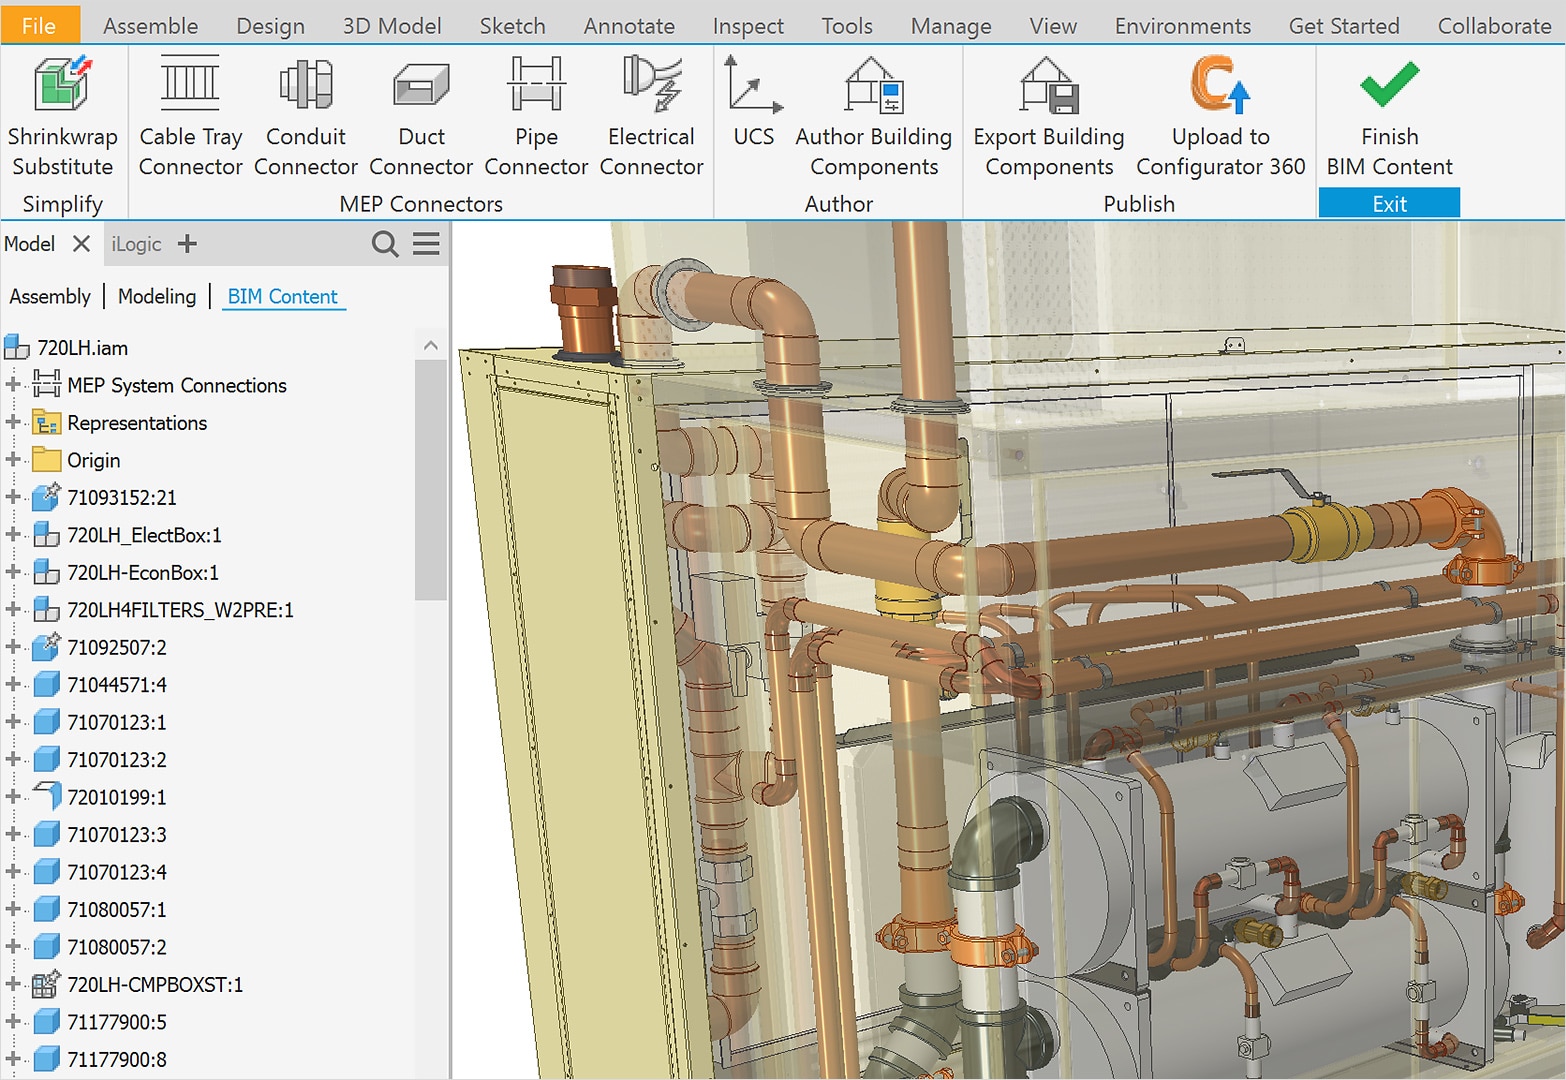Expand the 720LH_ElectBox:1 node
The width and height of the screenshot is (1566, 1080).
pos(13,535)
